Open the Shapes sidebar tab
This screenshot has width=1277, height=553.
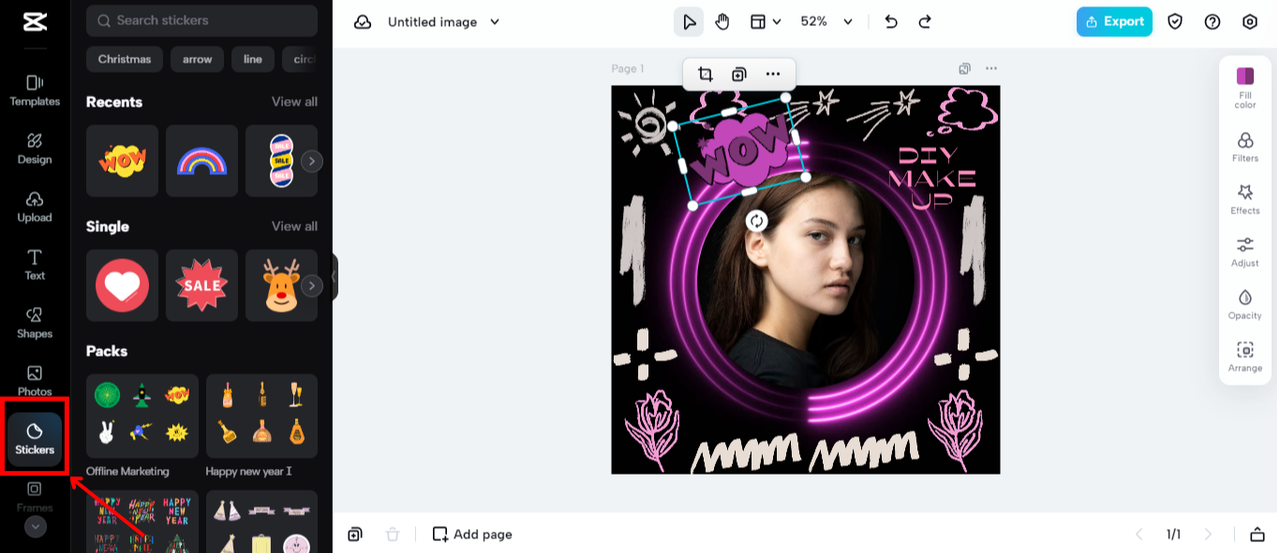[x=35, y=322]
